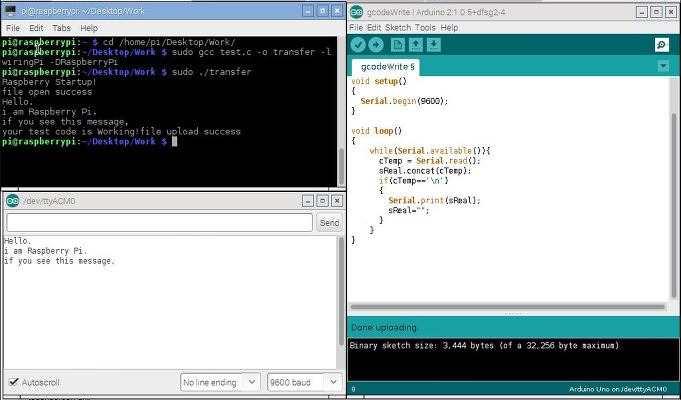681x400 pixels.
Task: Close the Arduino gcodeWrite window
Action: (x=671, y=12)
